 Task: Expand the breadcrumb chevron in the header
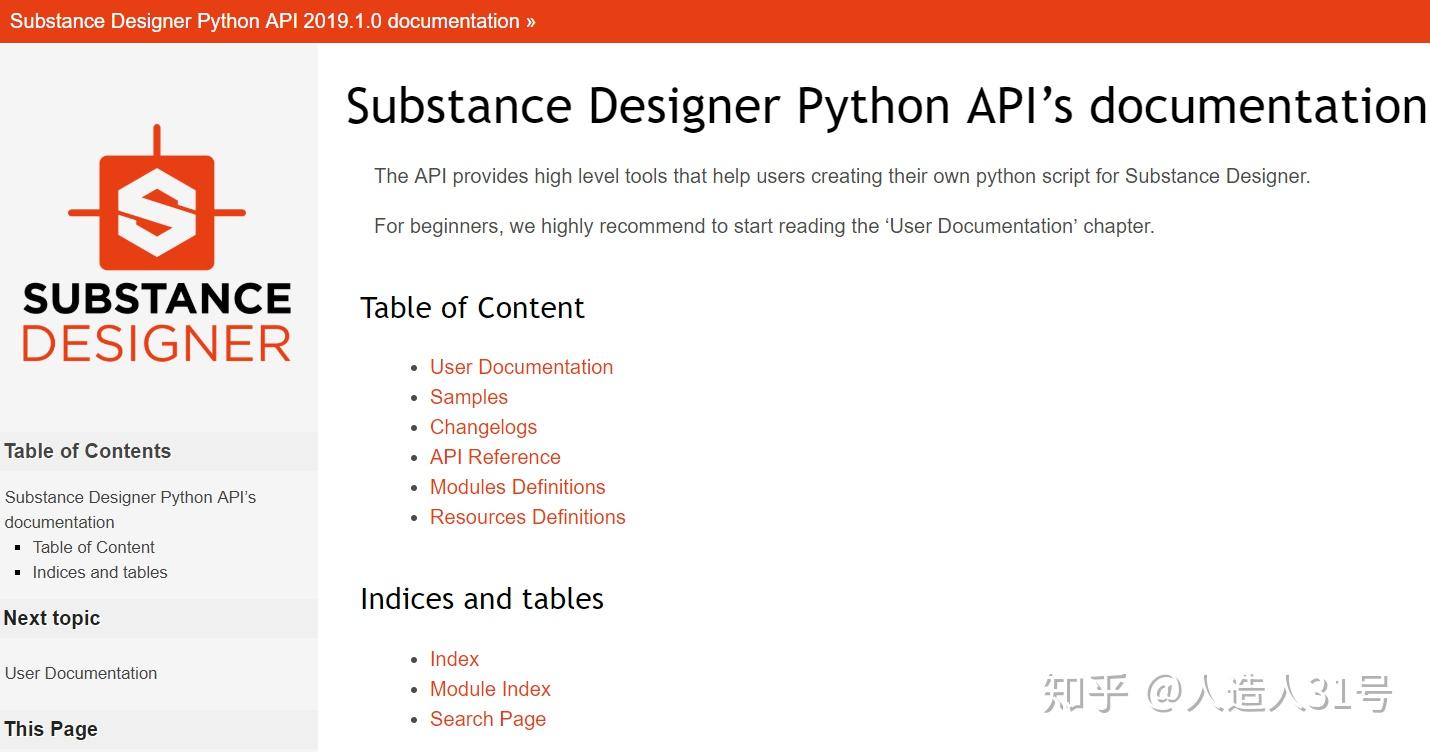[x=532, y=20]
